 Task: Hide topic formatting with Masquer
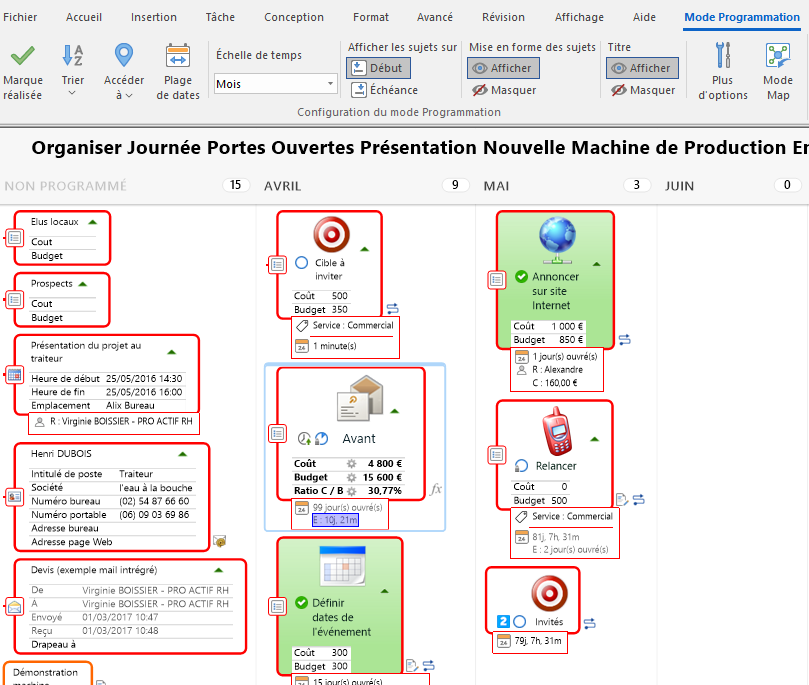[x=504, y=90]
